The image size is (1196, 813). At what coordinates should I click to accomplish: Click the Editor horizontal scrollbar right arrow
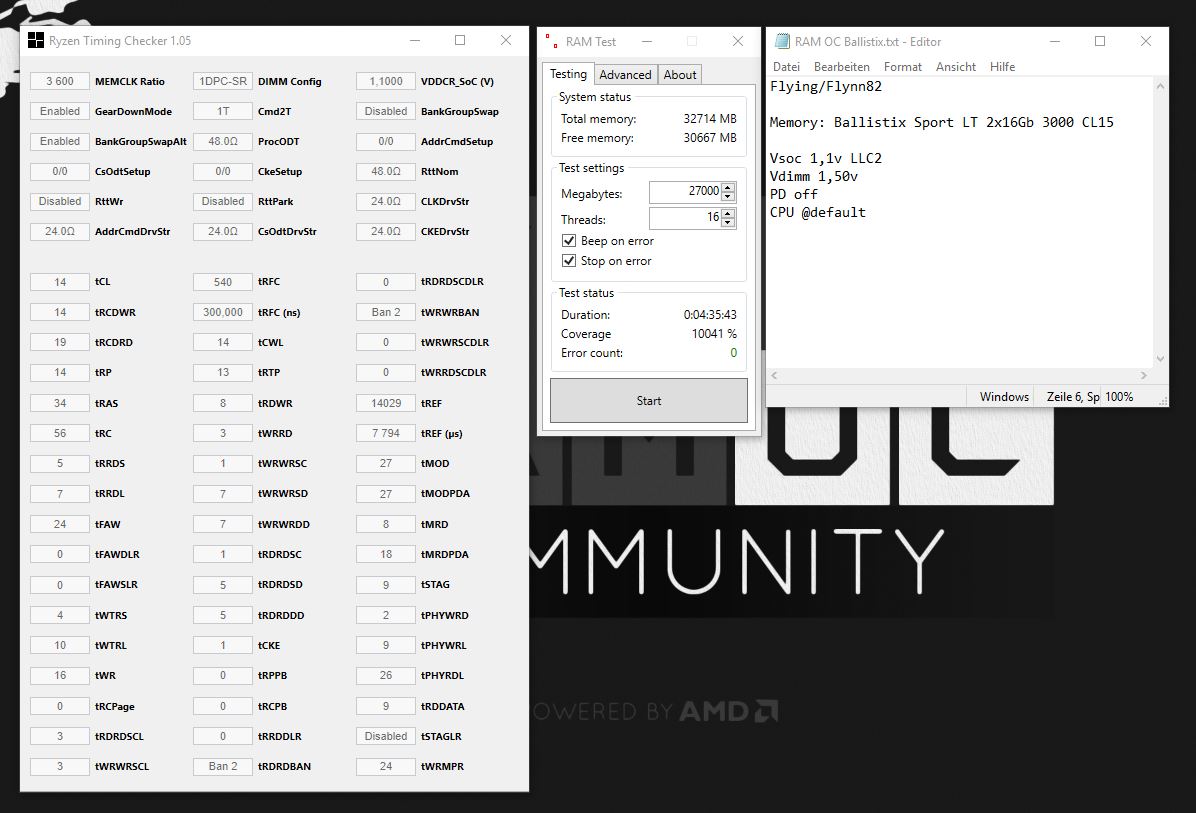(x=1143, y=375)
